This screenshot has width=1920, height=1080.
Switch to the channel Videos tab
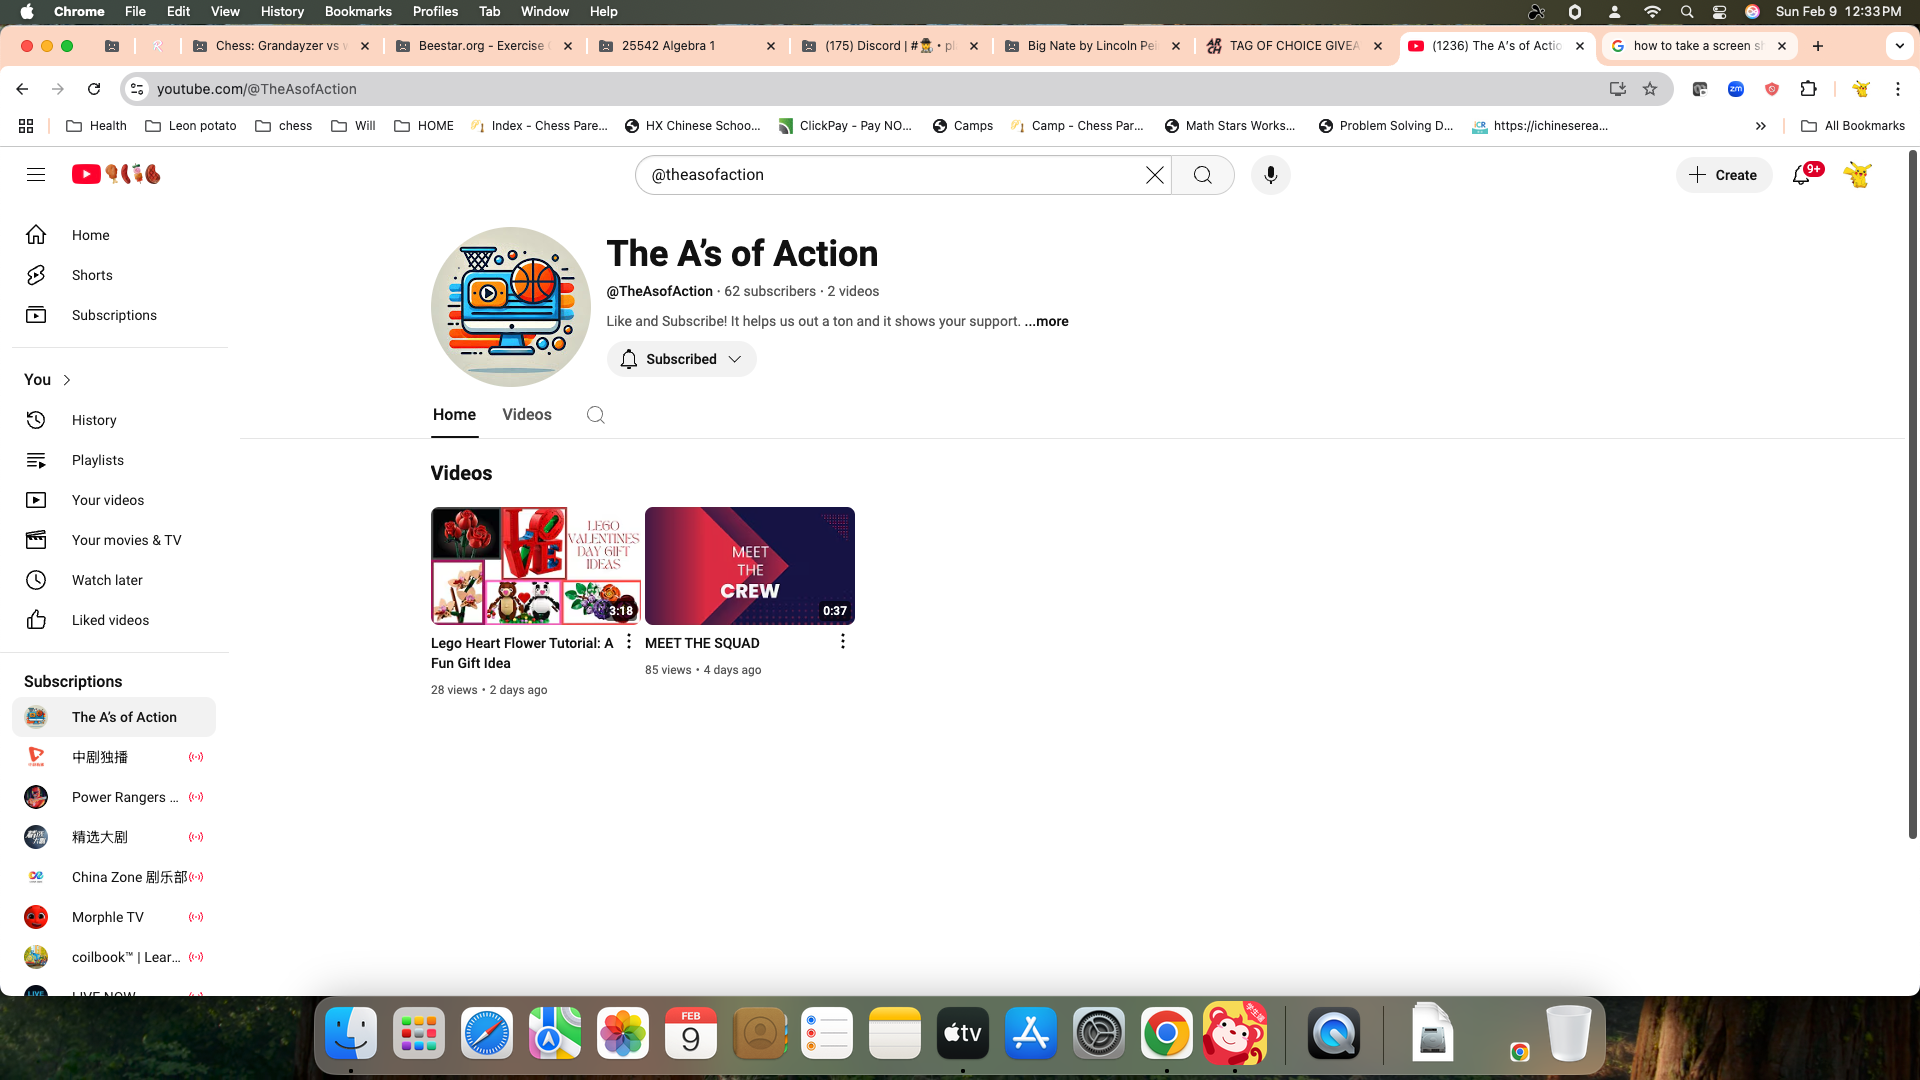pos(527,415)
